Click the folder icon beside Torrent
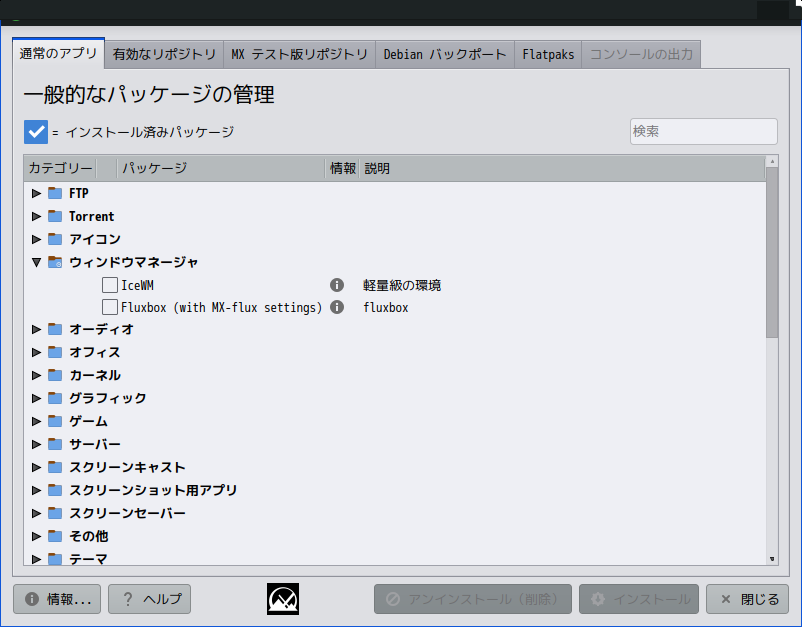This screenshot has height=627, width=802. coord(54,216)
